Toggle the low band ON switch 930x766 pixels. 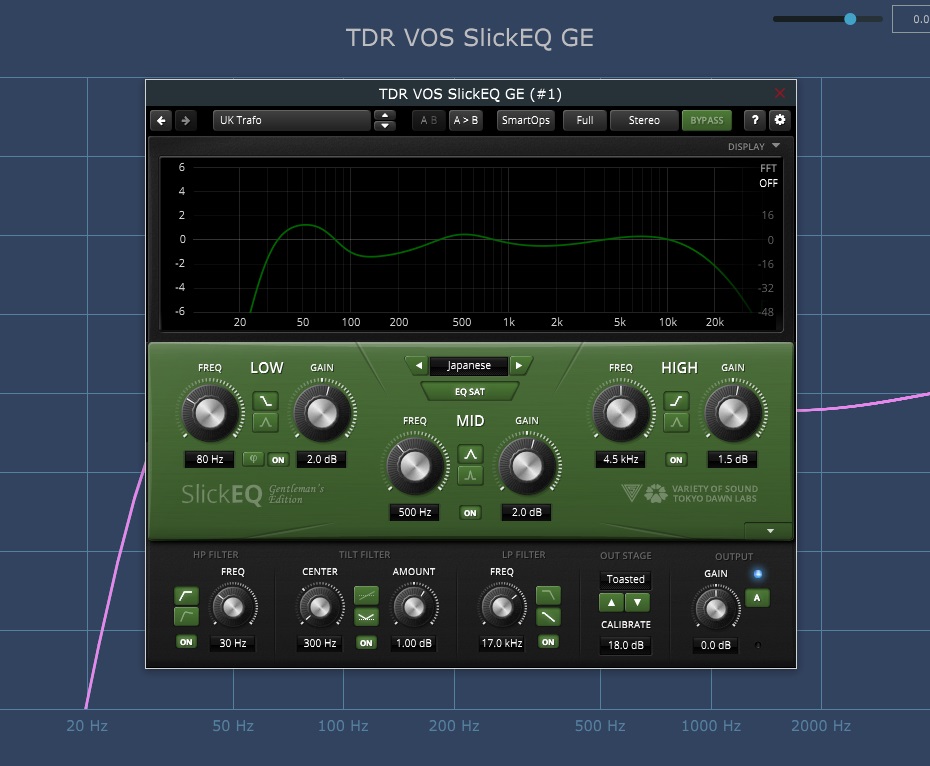click(278, 460)
